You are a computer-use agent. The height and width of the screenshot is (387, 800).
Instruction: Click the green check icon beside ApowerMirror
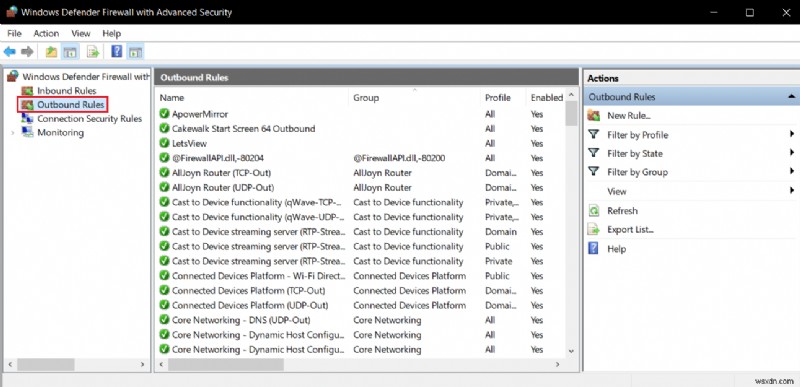point(164,114)
